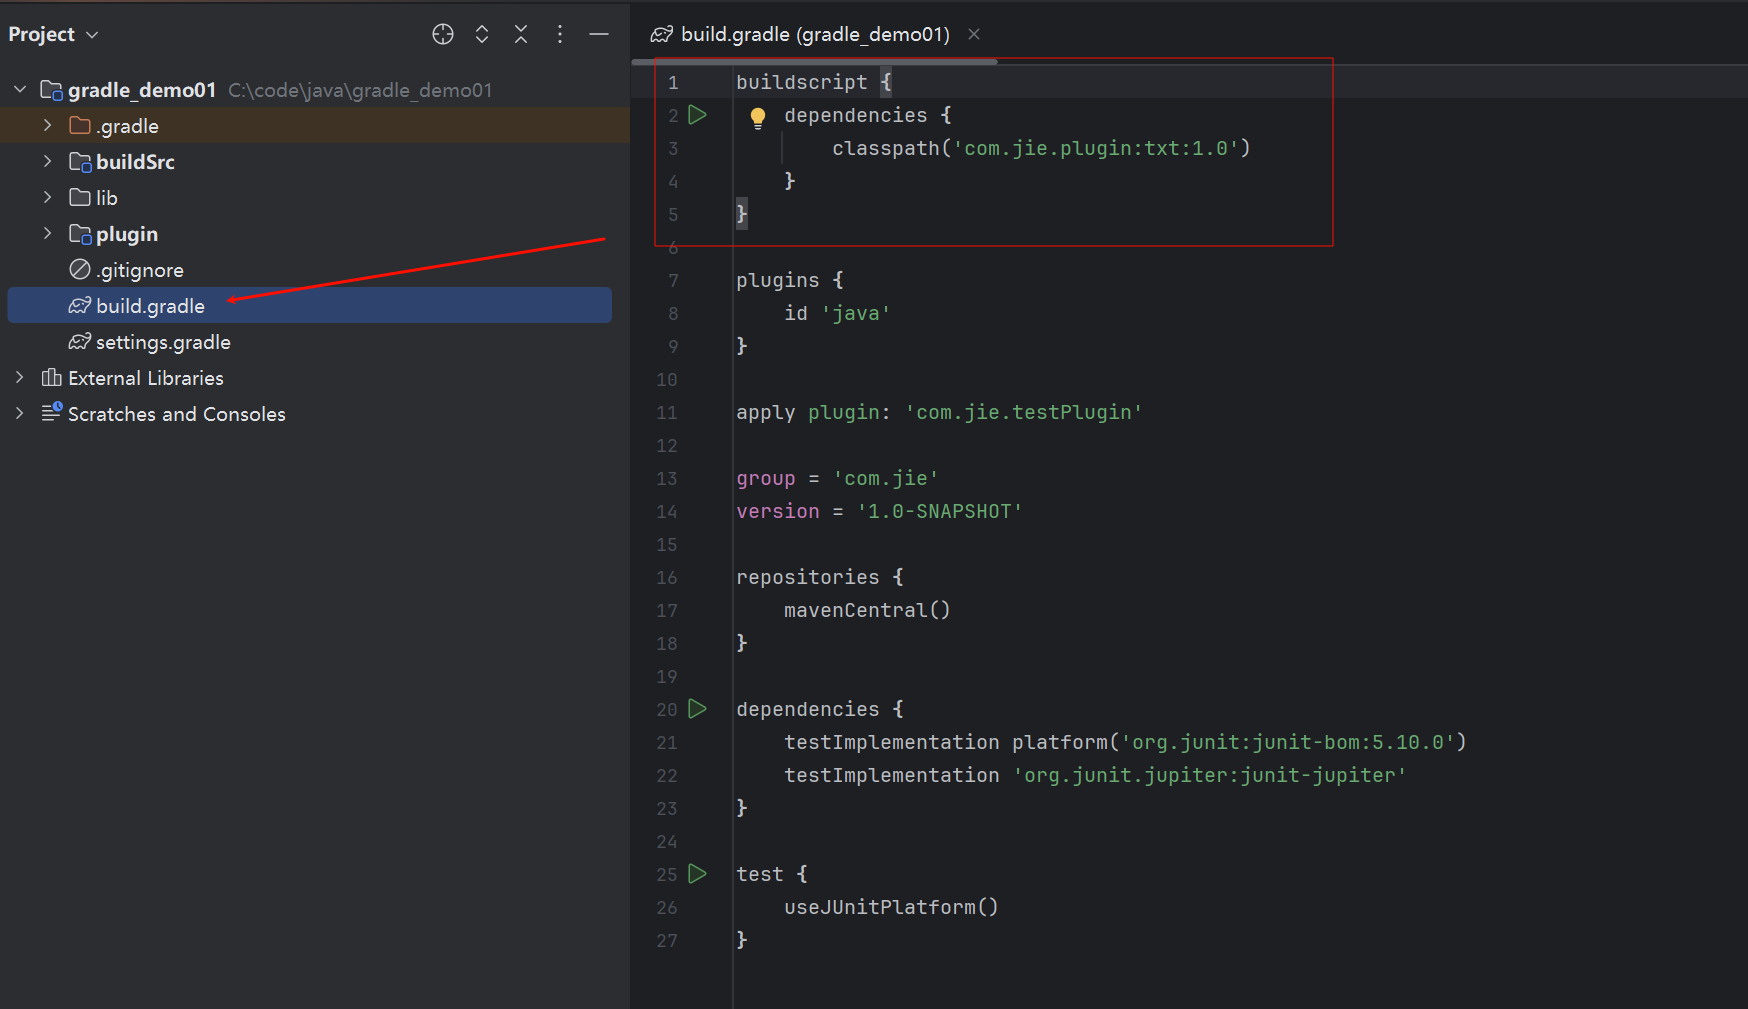Expand Scratches and Consoles node

click(20, 413)
